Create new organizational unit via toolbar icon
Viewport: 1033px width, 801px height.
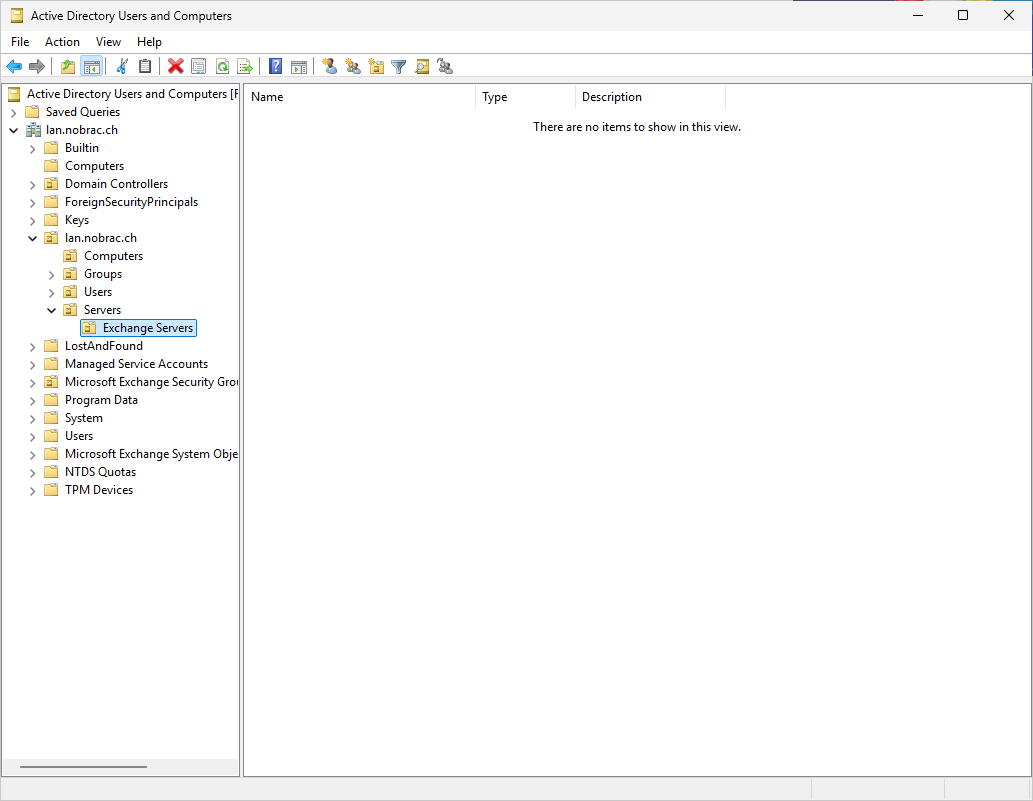point(376,67)
